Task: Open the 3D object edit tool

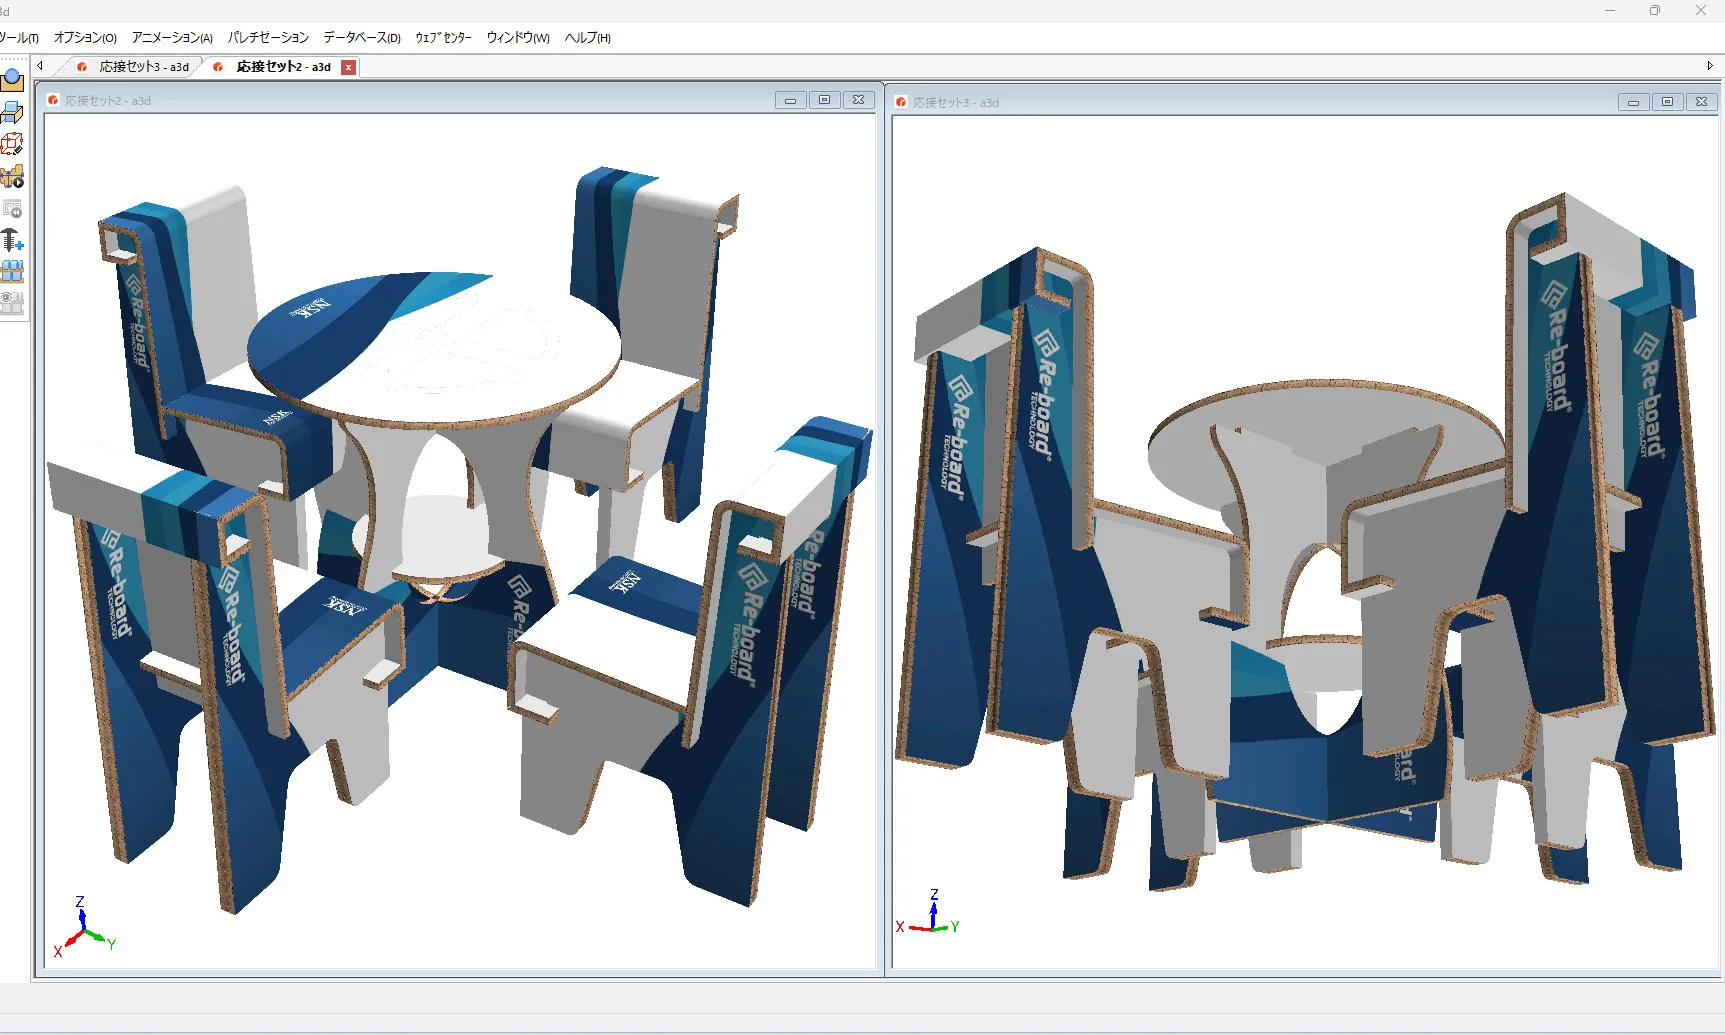Action: click(x=13, y=145)
